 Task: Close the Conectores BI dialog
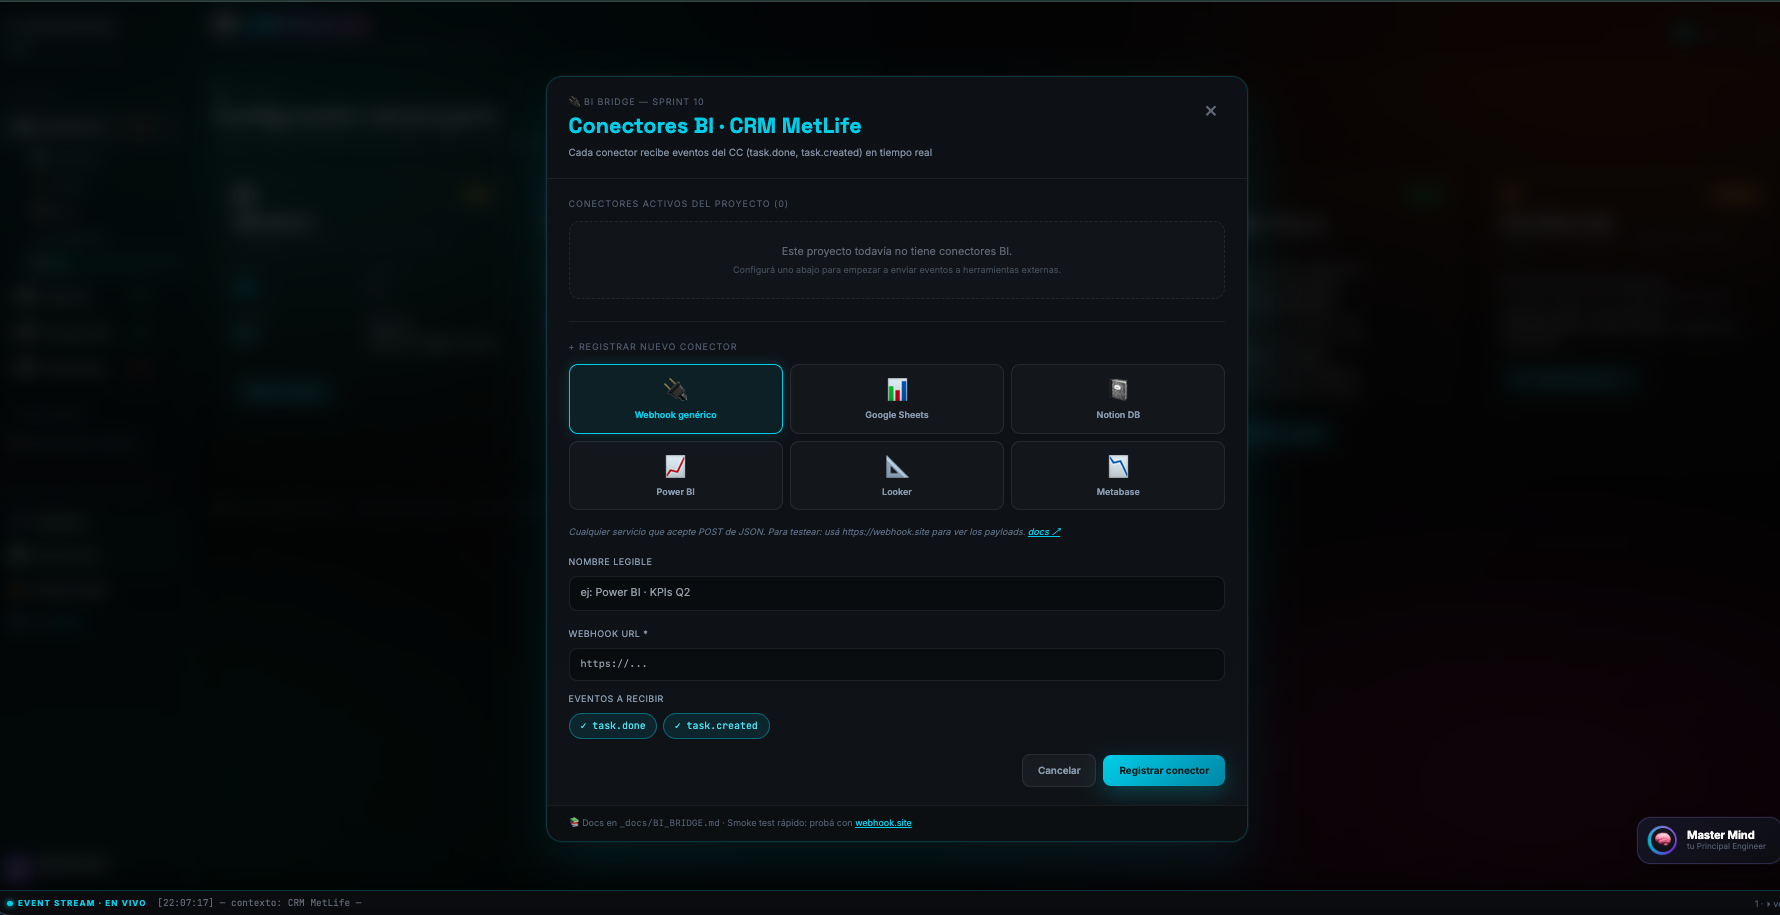click(1210, 111)
